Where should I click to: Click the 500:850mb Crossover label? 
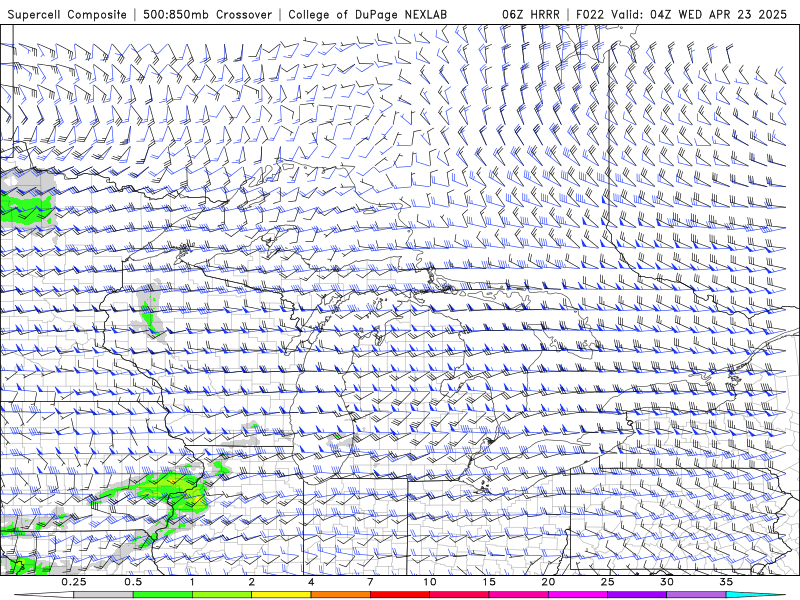(x=207, y=14)
